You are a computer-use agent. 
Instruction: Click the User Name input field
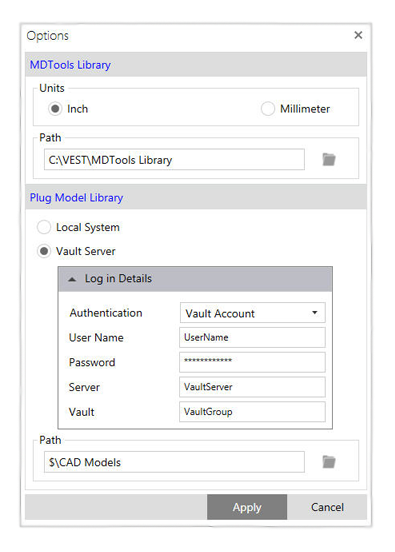pyautogui.click(x=252, y=337)
